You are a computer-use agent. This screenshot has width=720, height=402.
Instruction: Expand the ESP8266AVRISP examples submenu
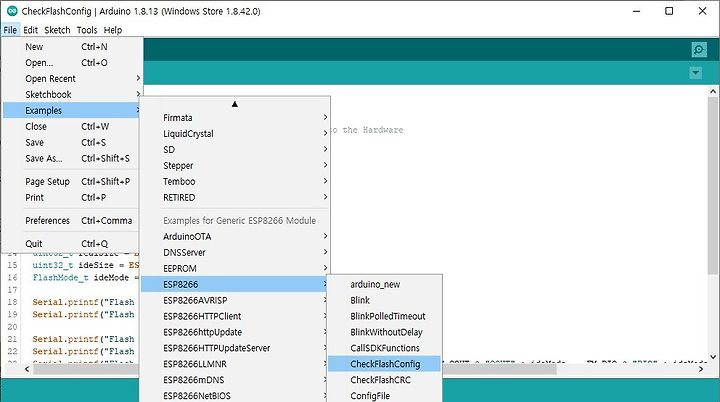coord(235,300)
